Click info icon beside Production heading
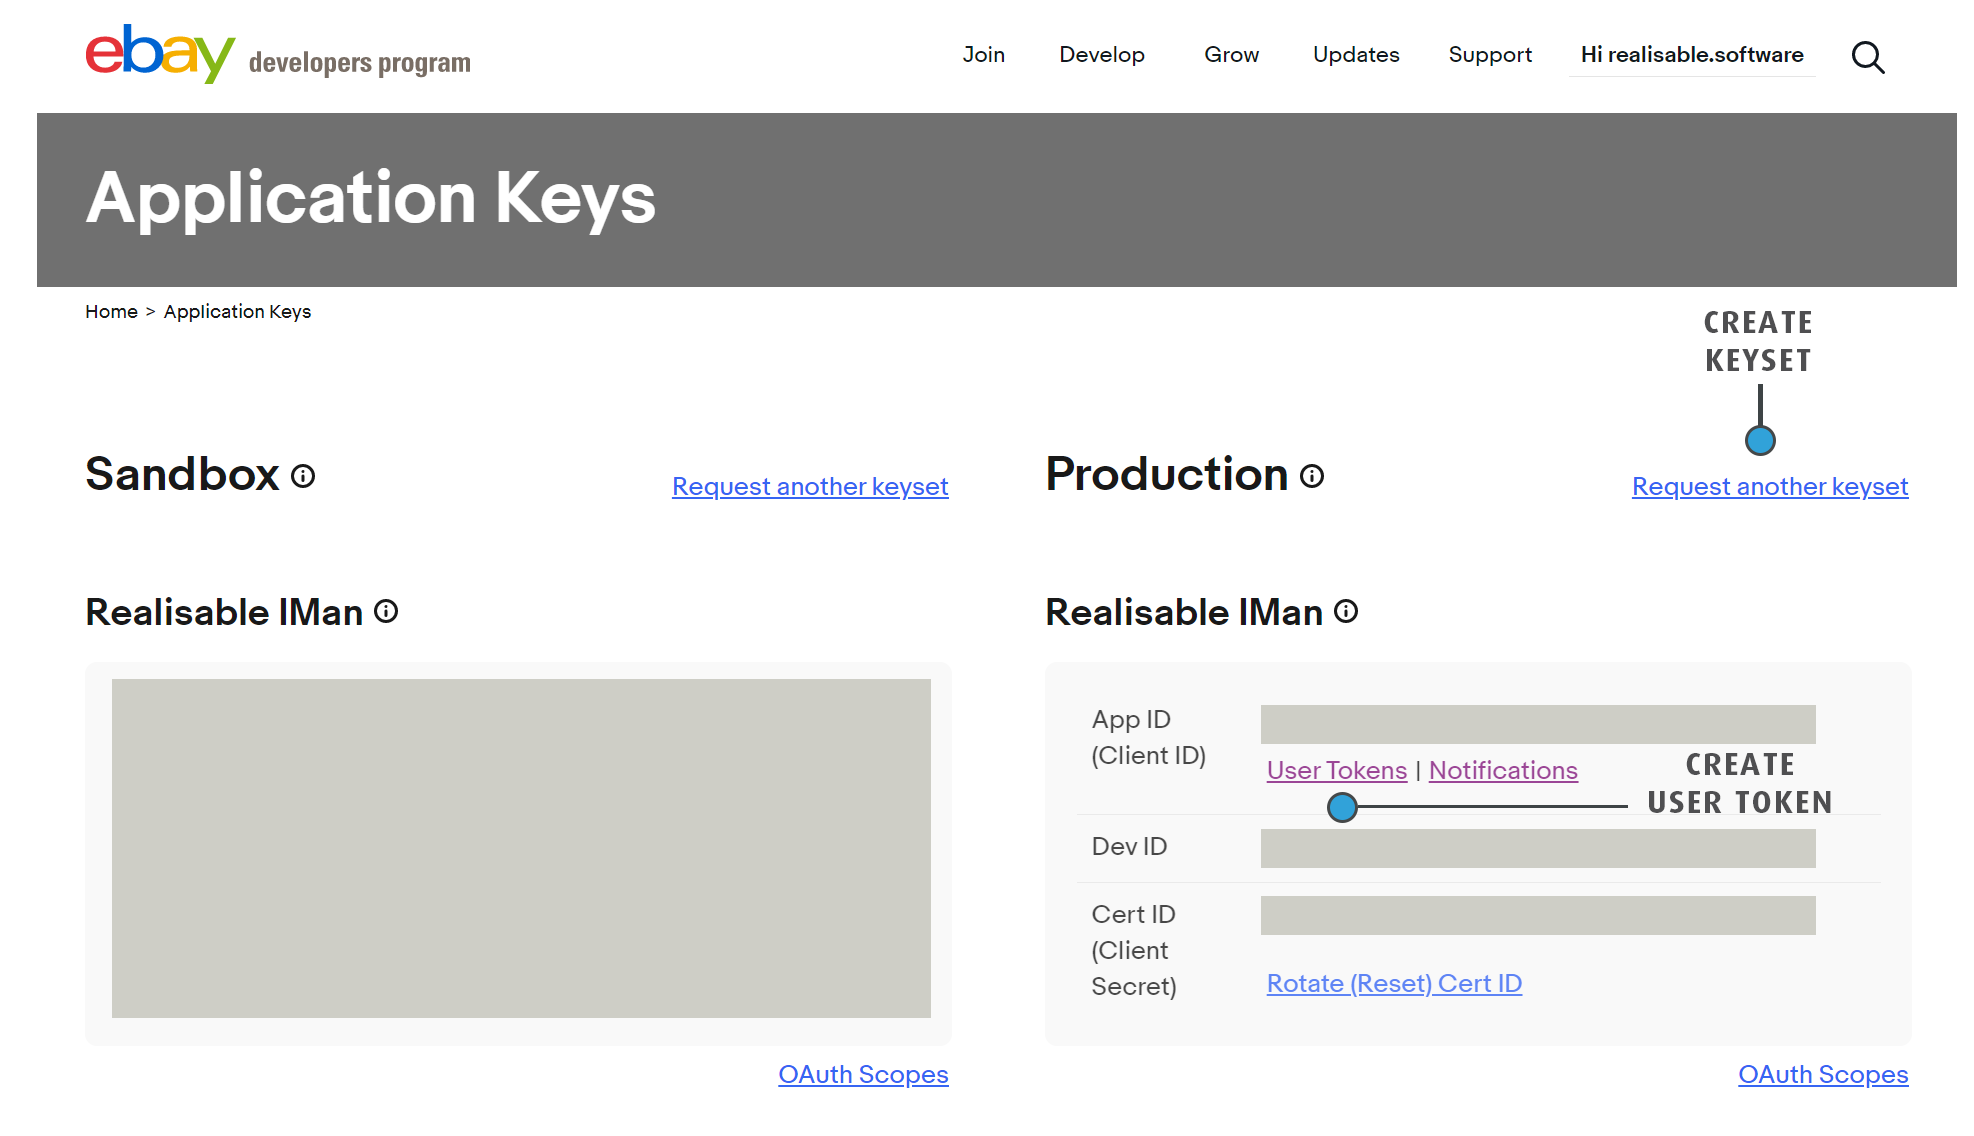1974x1136 pixels. click(x=1312, y=476)
